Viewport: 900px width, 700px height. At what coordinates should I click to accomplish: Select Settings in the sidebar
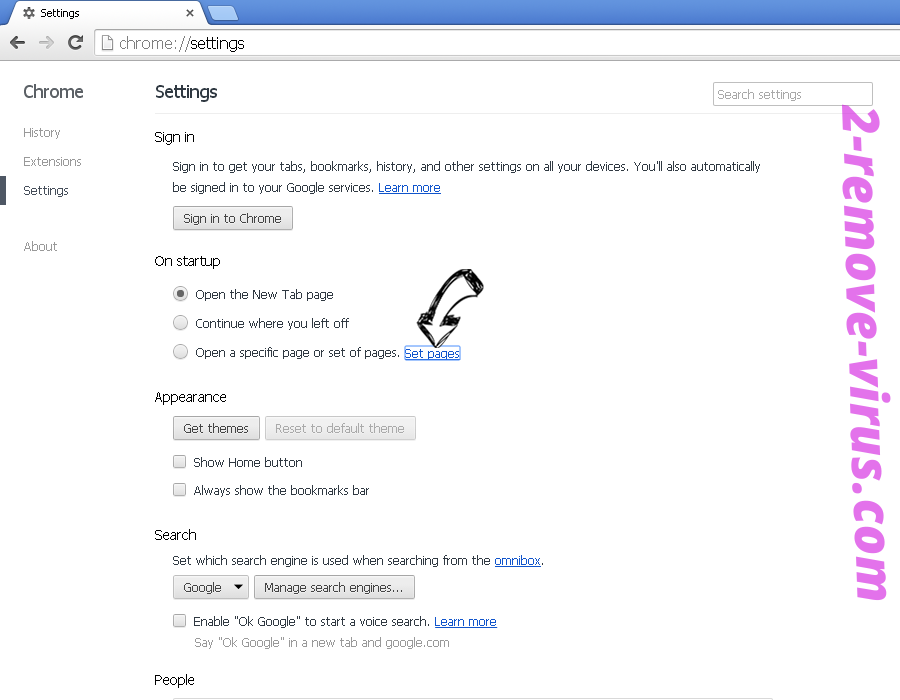pyautogui.click(x=46, y=190)
